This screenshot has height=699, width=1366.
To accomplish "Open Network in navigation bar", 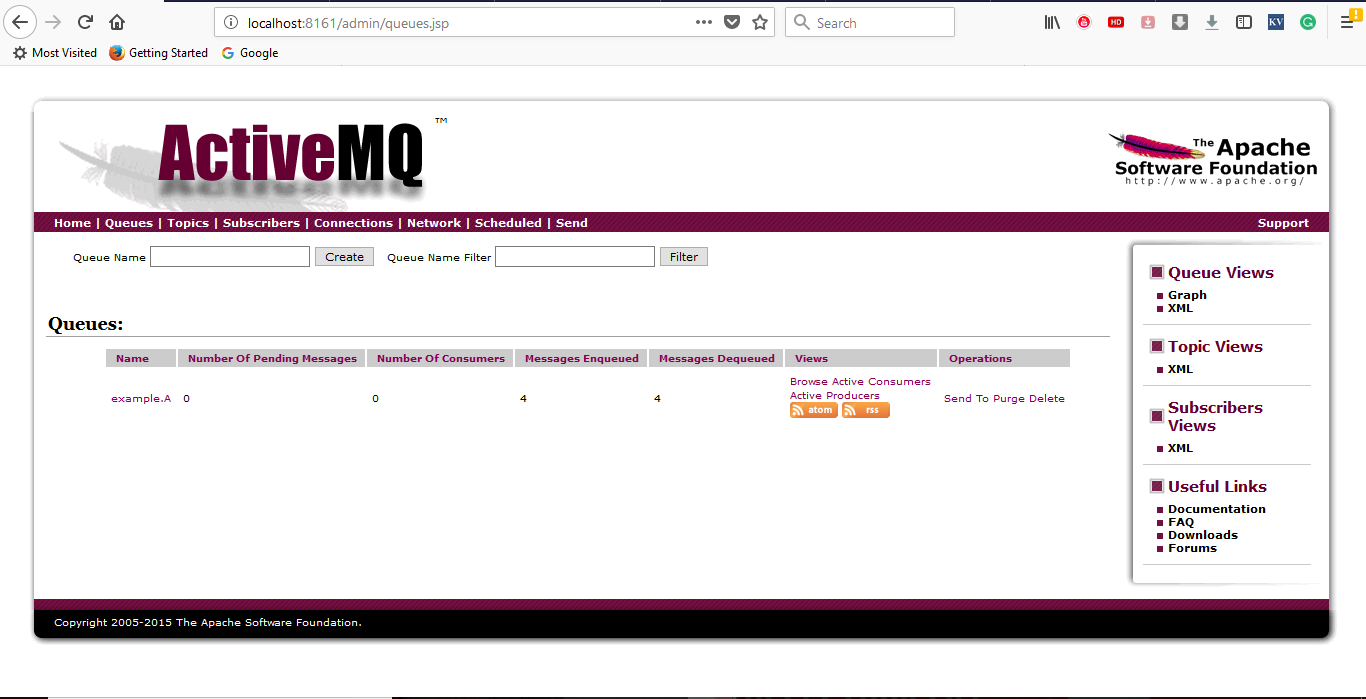I will [x=434, y=223].
